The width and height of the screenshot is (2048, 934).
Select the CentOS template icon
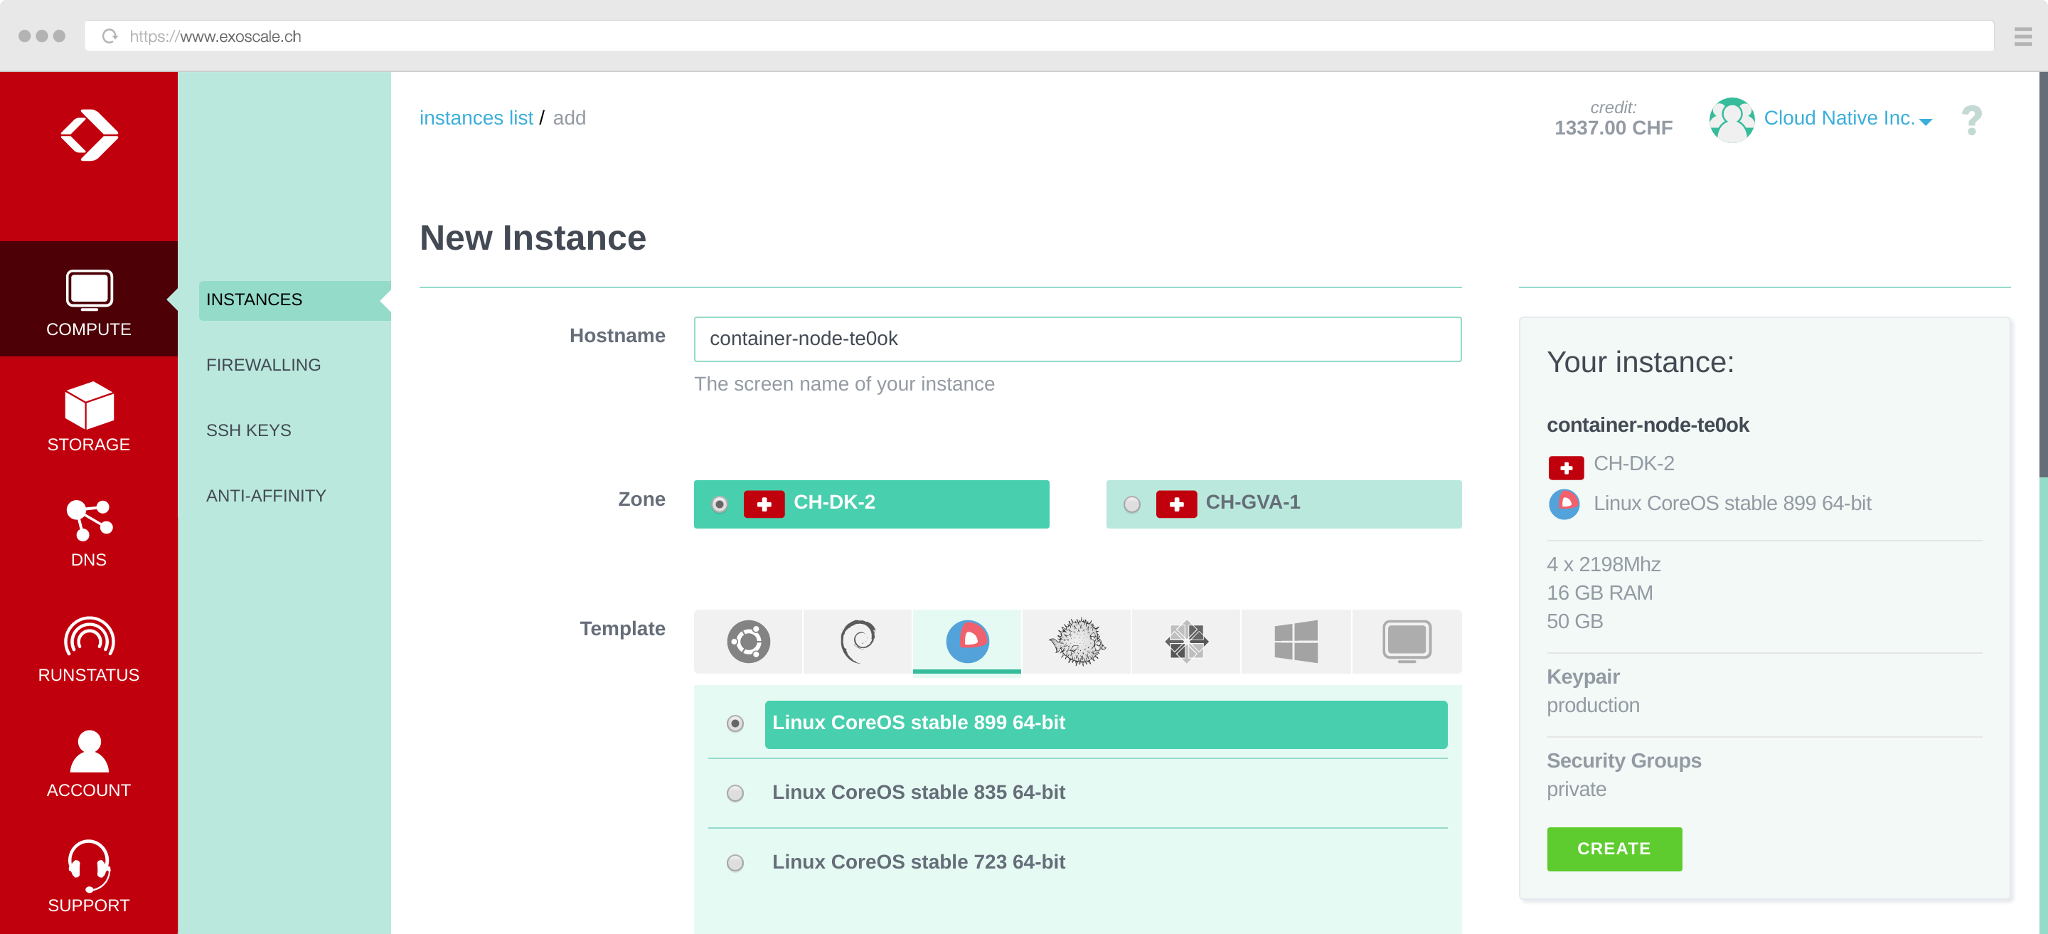1186,642
